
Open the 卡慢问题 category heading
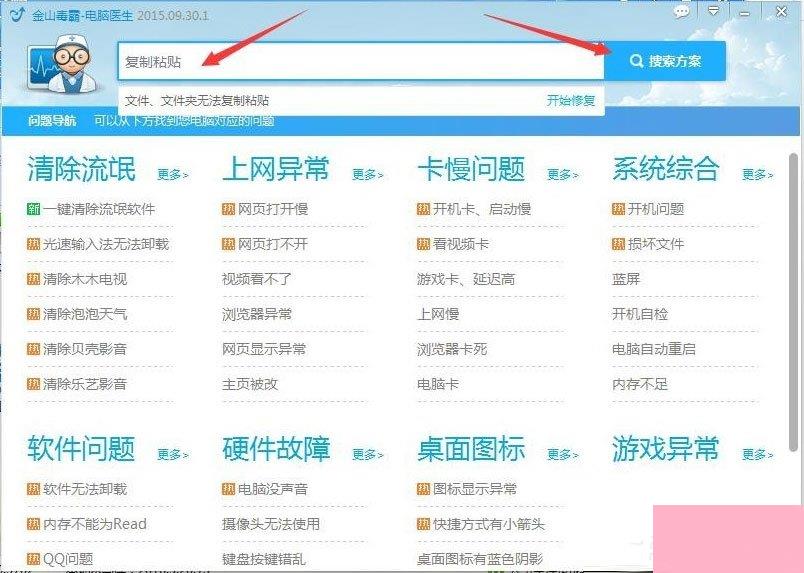pos(471,169)
